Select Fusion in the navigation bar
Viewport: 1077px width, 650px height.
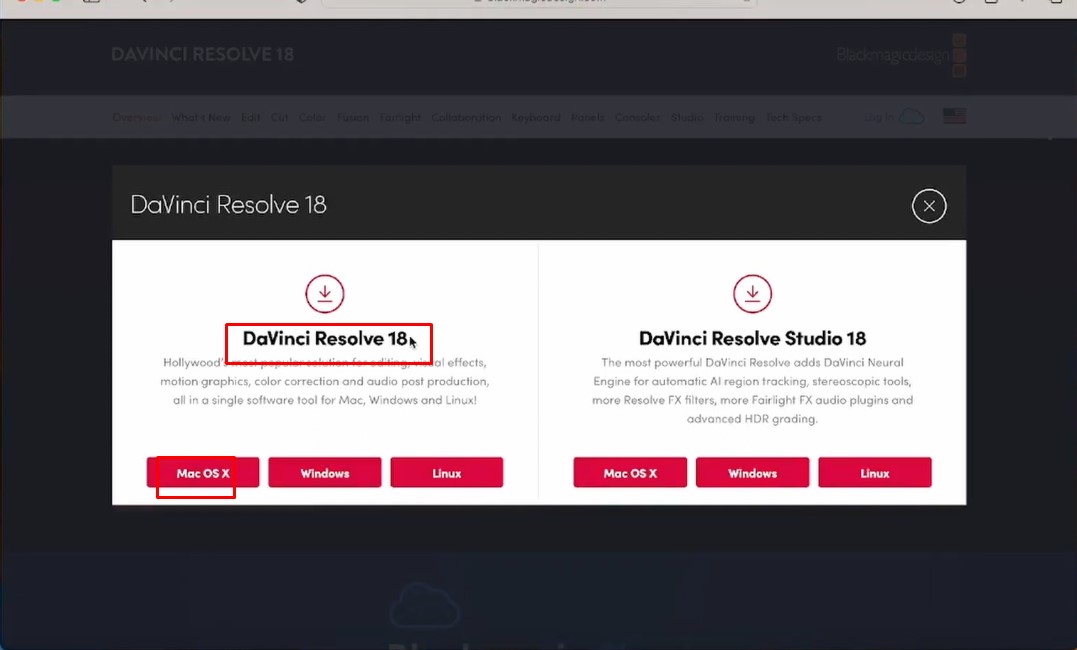tap(353, 117)
